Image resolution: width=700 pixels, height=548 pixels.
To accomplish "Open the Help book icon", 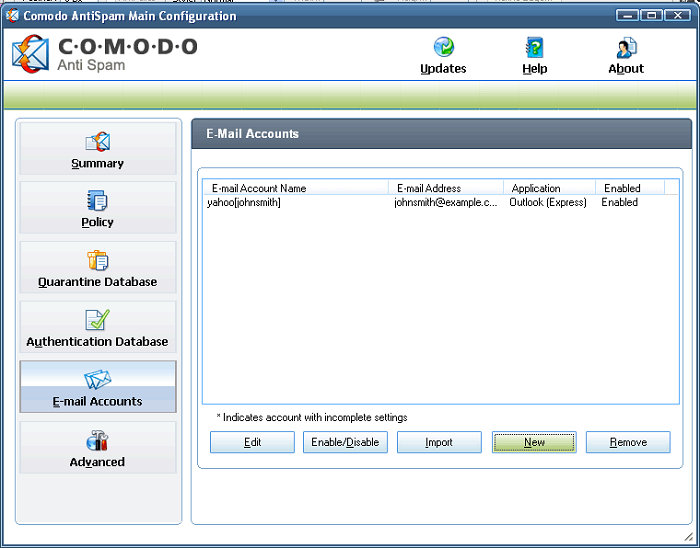I will [x=534, y=47].
